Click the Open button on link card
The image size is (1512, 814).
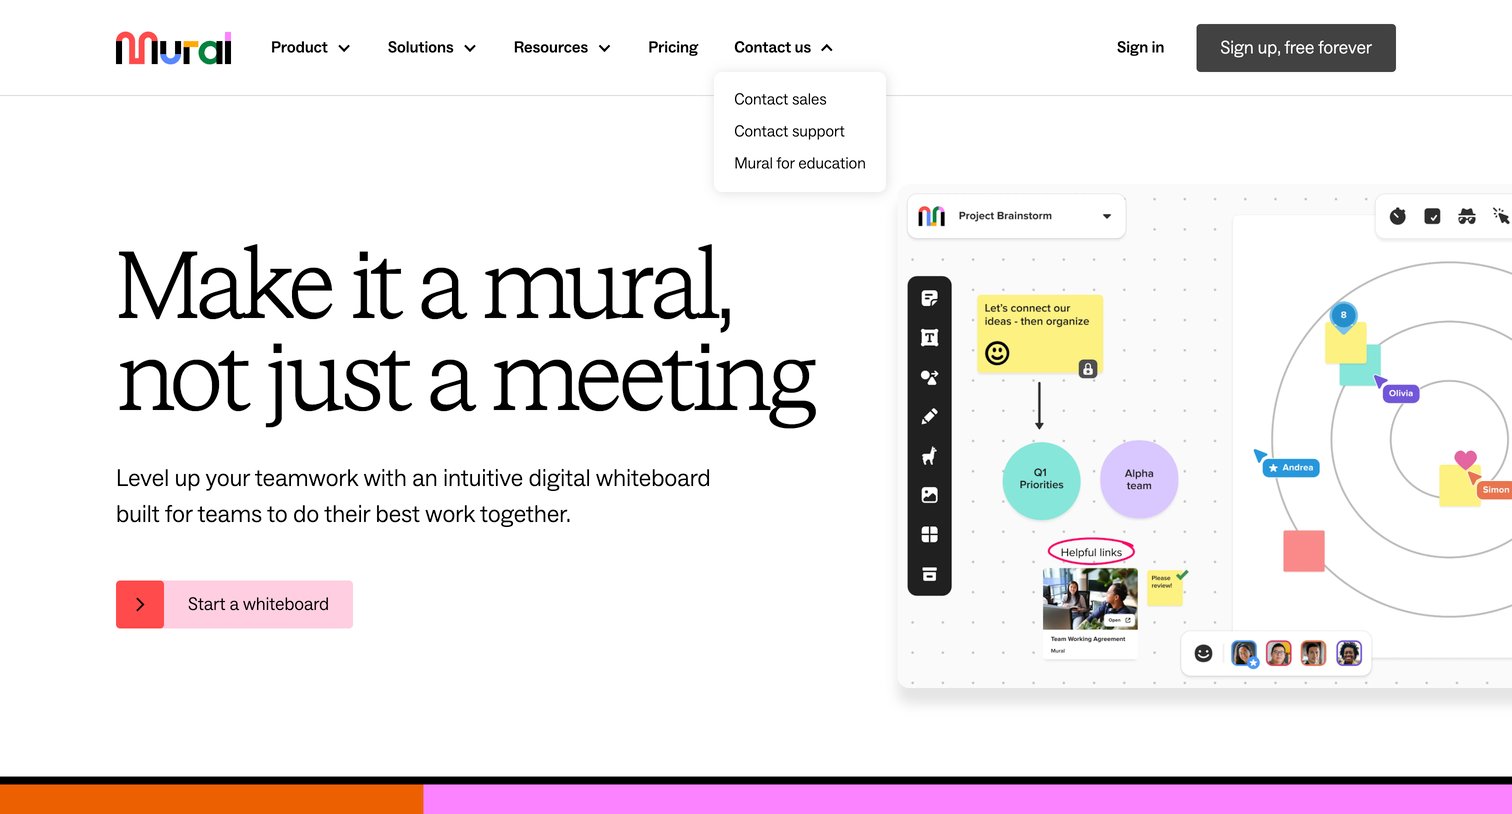coord(1119,620)
